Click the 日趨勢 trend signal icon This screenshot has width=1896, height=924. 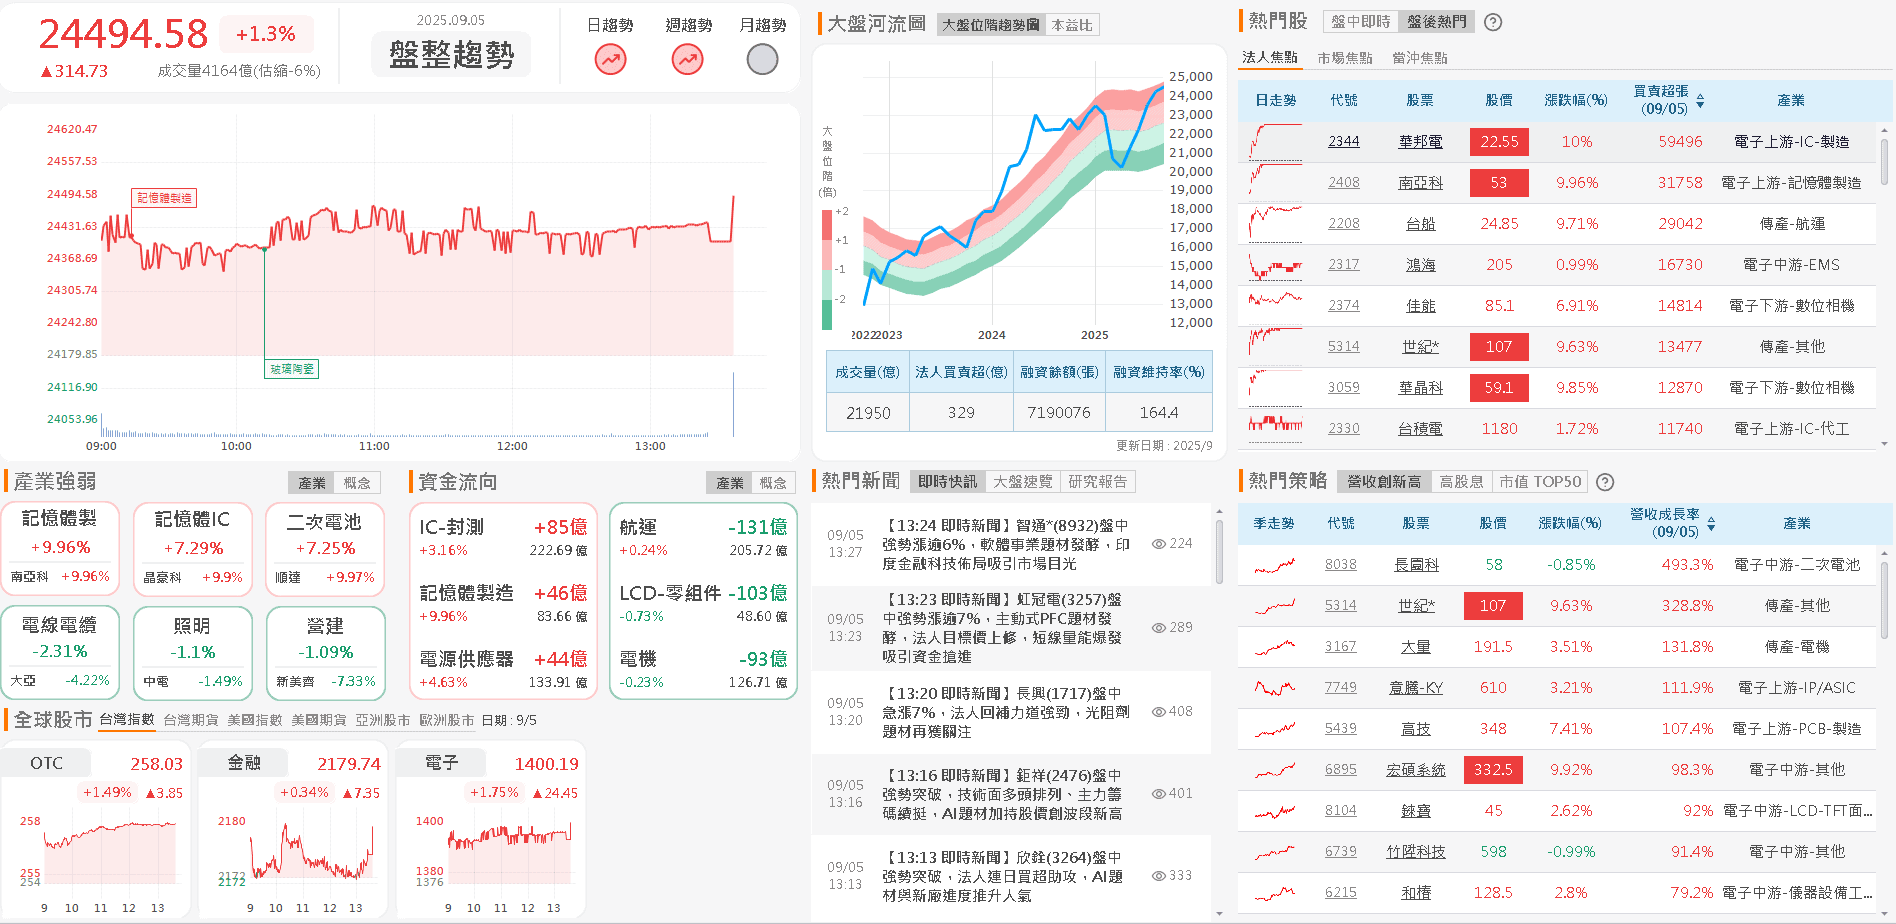[x=610, y=59]
